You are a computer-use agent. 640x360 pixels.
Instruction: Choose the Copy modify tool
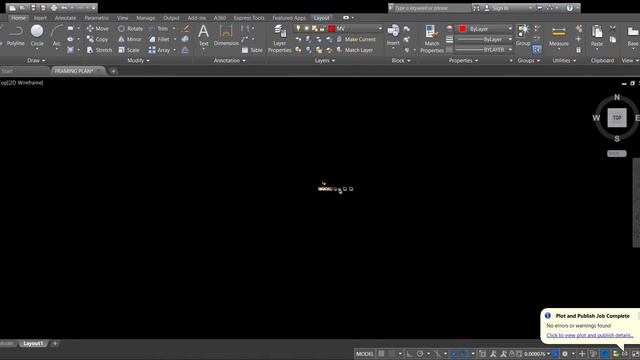click(x=98, y=39)
